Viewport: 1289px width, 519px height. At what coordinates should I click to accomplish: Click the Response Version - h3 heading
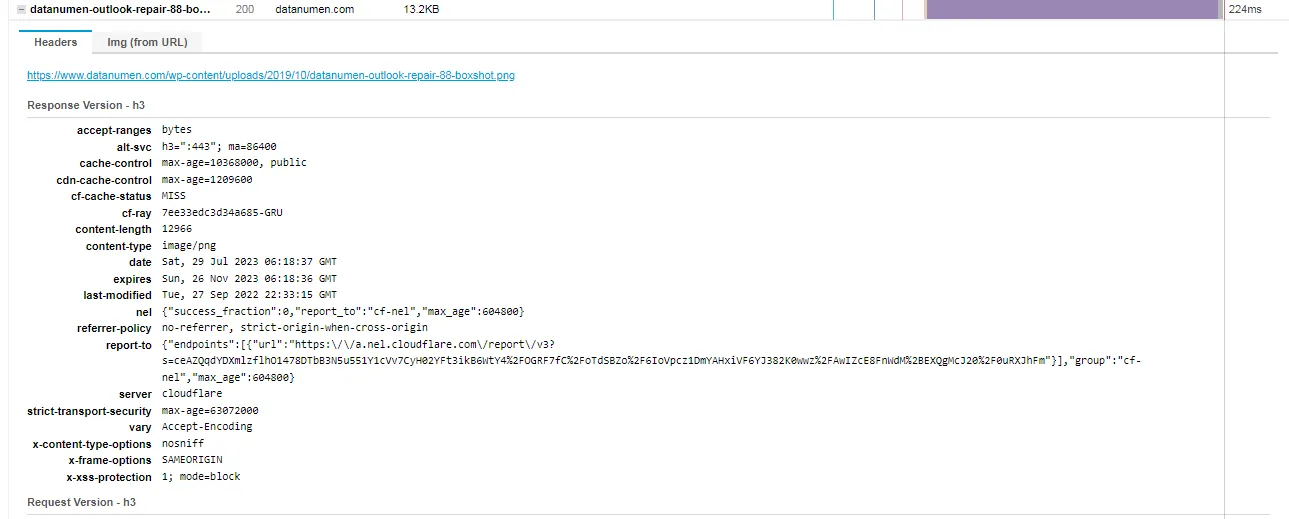coord(86,105)
